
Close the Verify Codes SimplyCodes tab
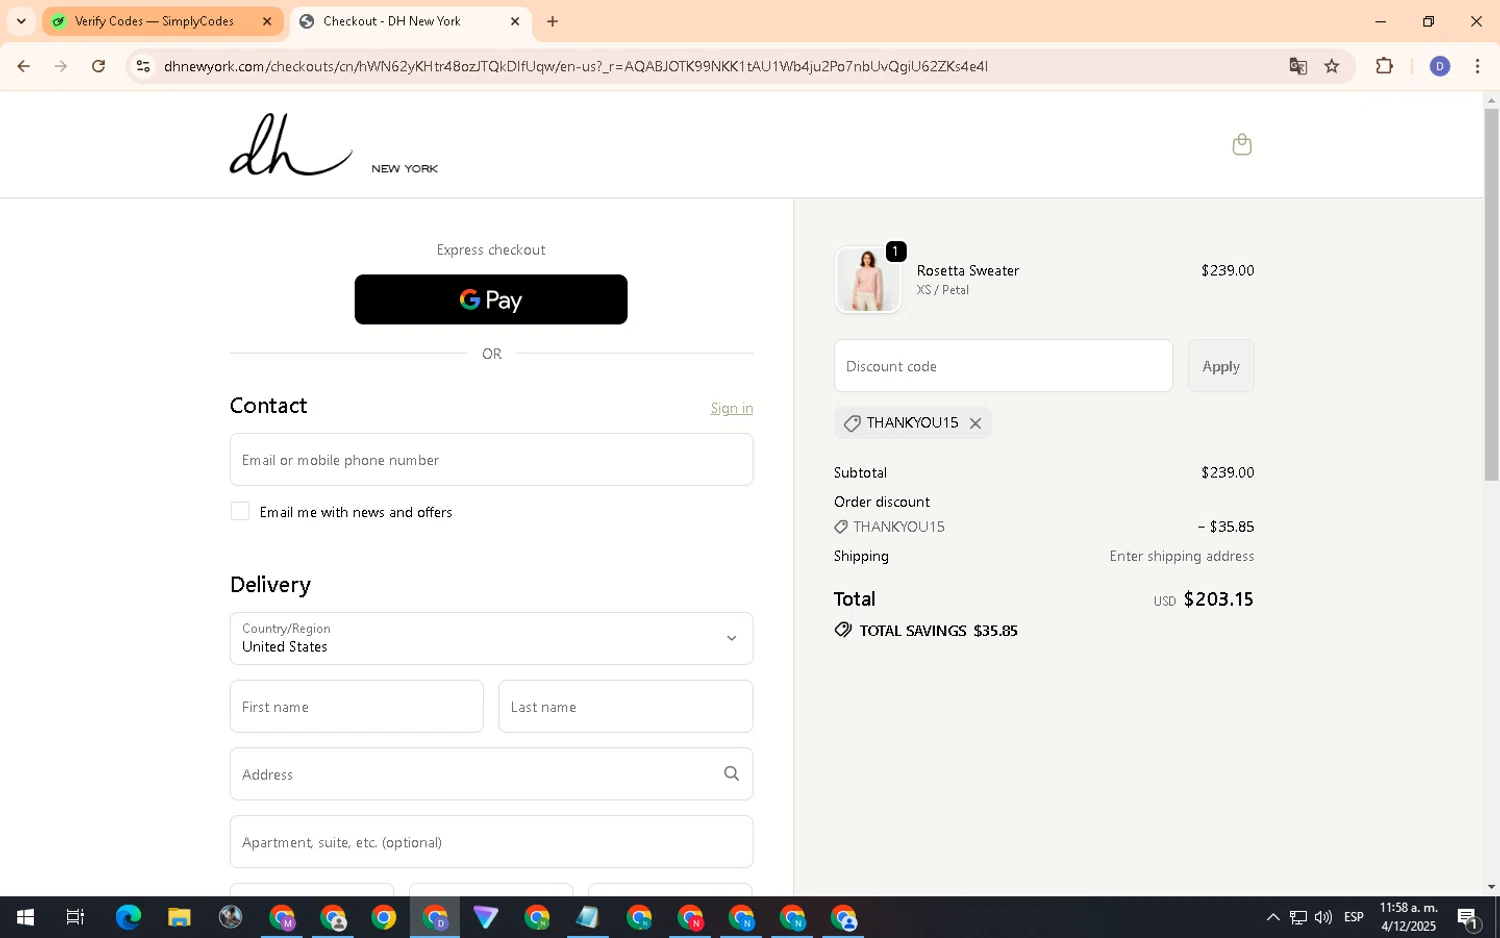pos(267,21)
